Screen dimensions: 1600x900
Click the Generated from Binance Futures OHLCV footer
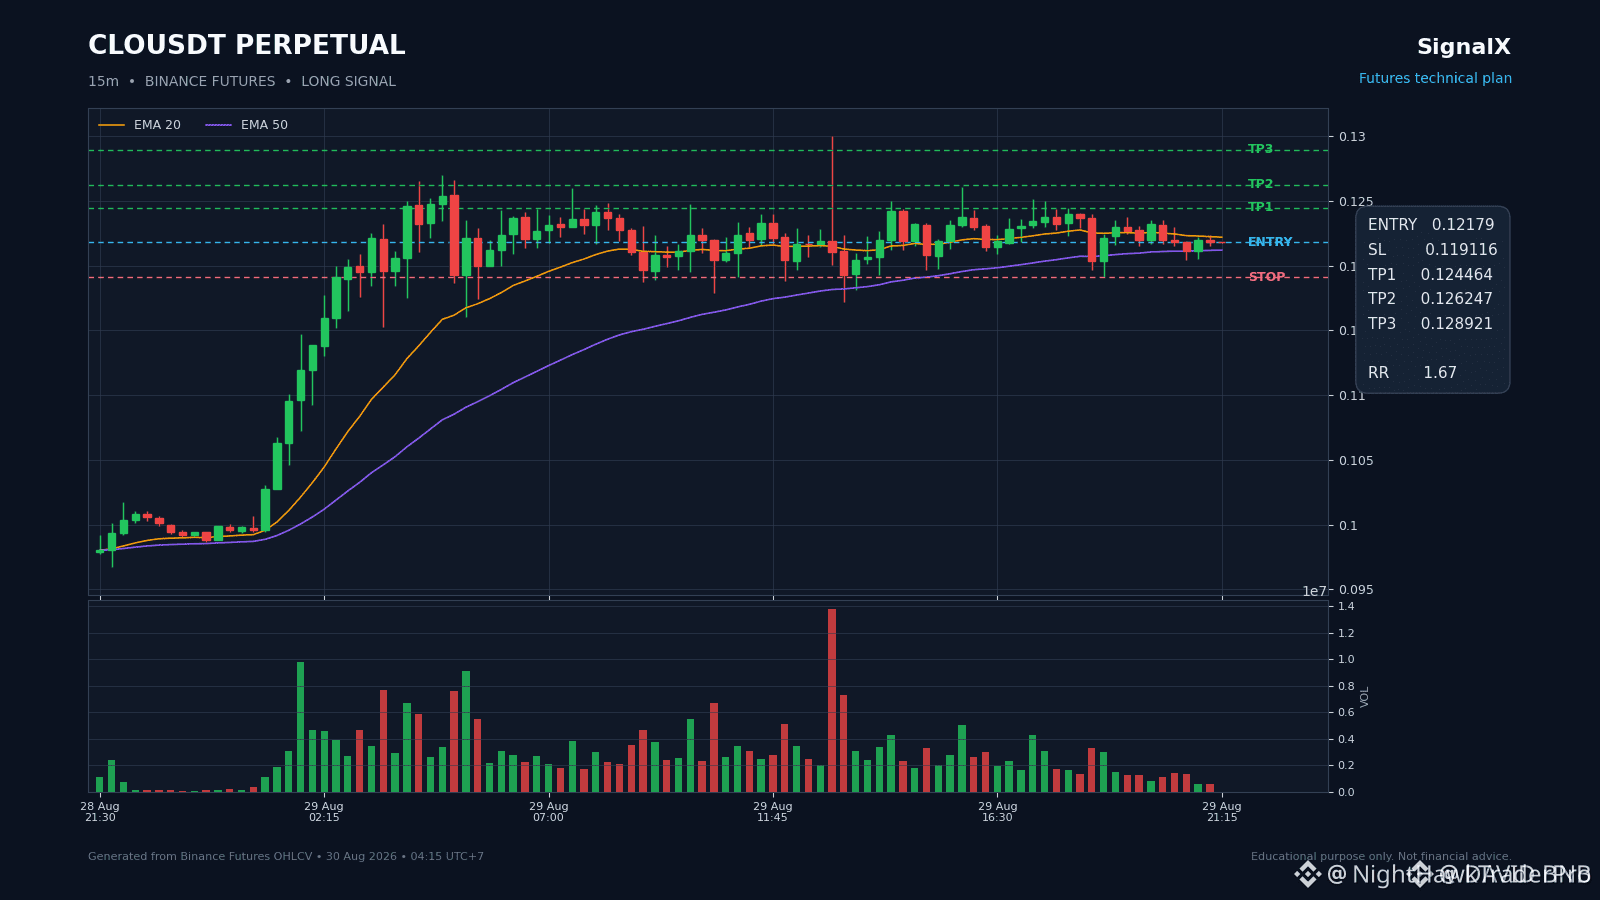[x=286, y=857]
